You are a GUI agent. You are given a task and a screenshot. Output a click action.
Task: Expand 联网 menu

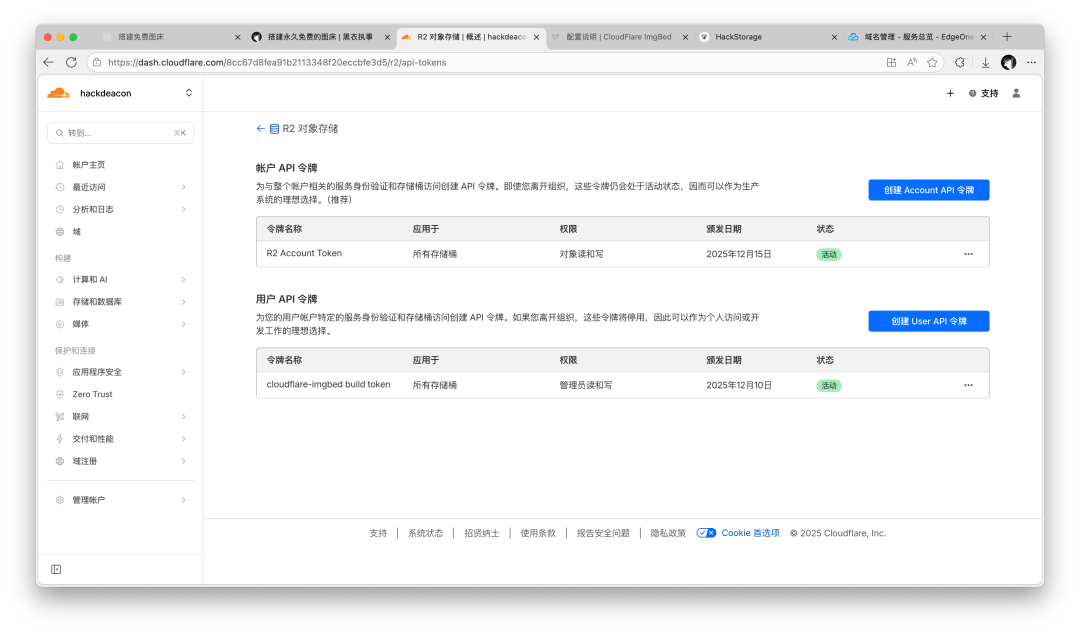pyautogui.click(x=121, y=416)
